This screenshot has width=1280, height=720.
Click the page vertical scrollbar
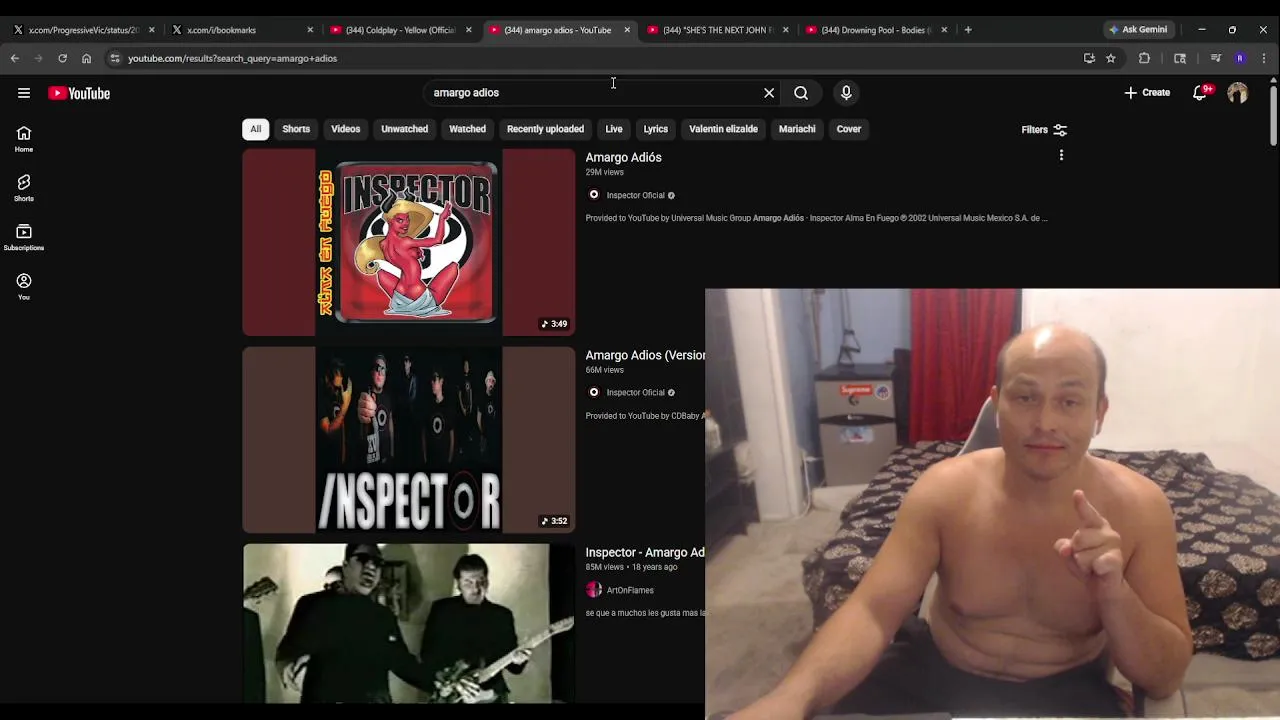1273,118
